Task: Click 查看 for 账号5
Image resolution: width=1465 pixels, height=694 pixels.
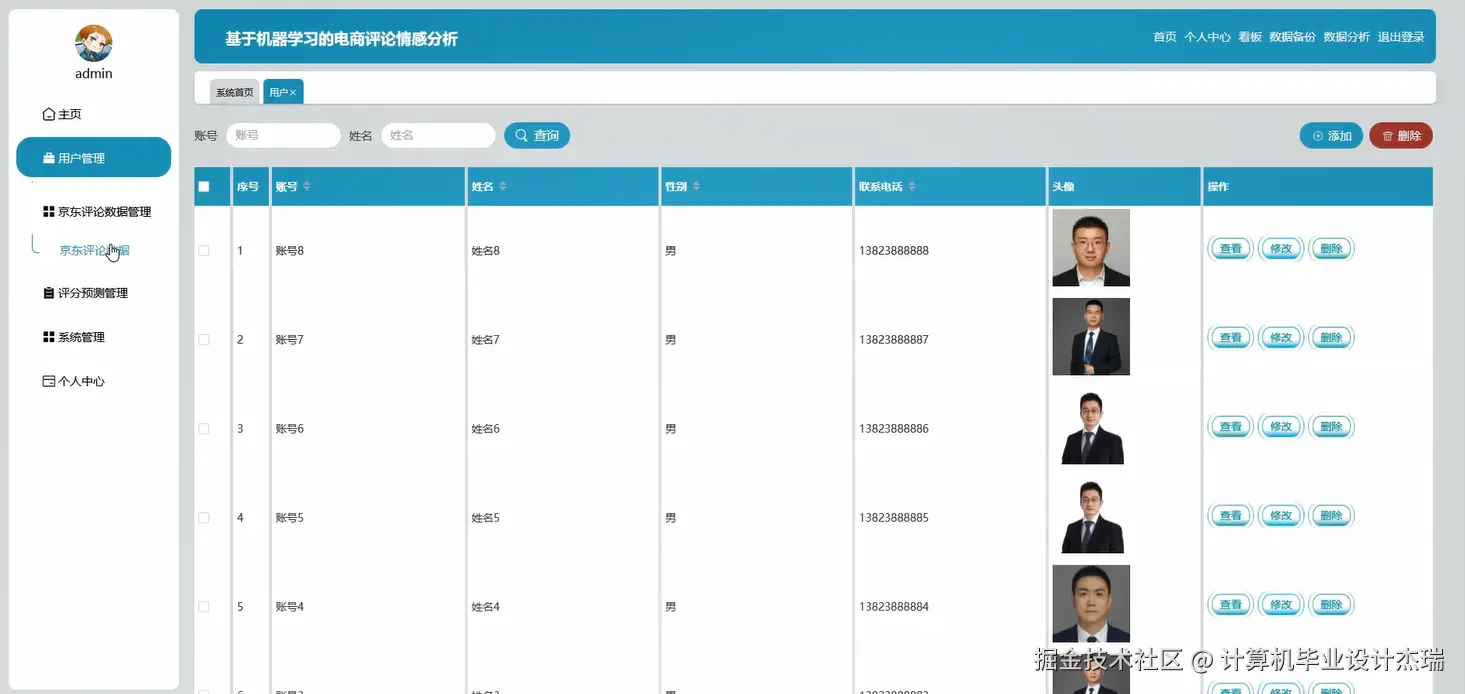Action: pos(1230,516)
